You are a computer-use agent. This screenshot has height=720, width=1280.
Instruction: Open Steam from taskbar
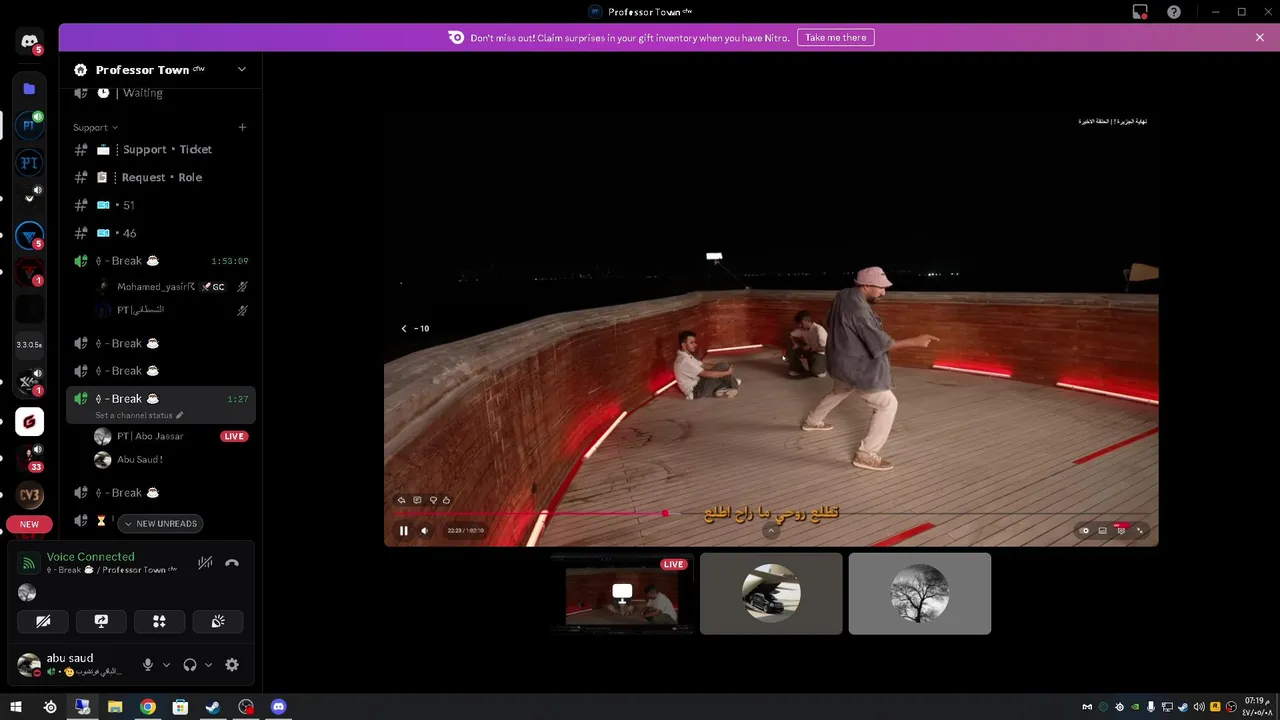pos(213,707)
